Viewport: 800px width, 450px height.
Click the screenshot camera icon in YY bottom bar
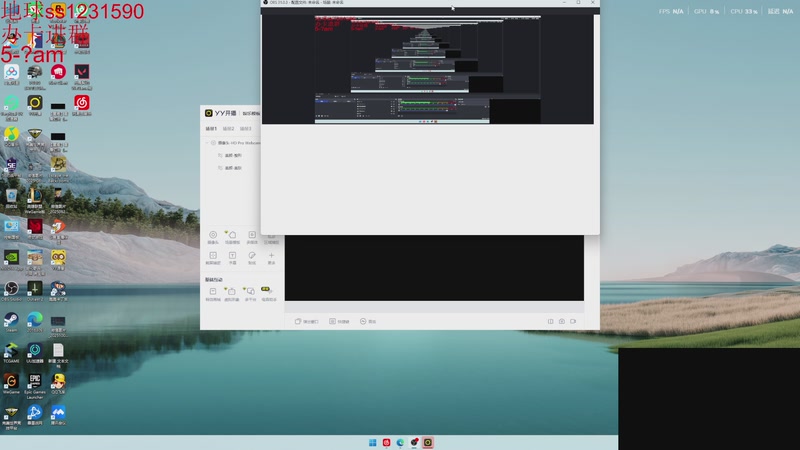562,321
